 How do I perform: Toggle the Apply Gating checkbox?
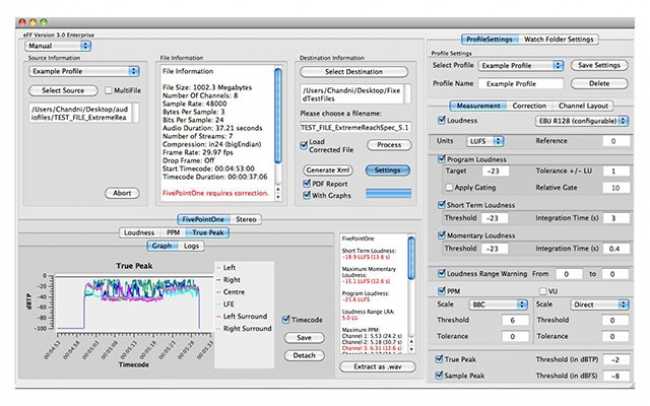449,187
